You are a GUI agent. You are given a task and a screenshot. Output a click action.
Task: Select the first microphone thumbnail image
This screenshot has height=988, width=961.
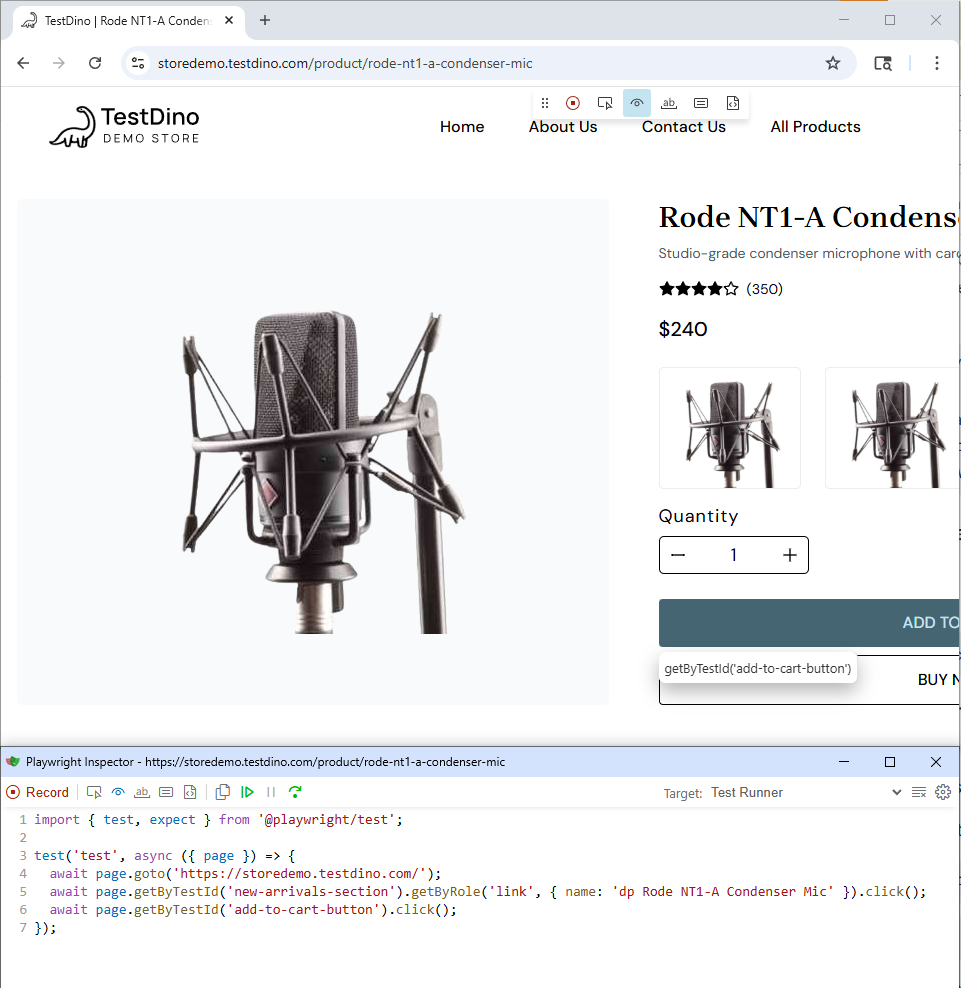730,428
